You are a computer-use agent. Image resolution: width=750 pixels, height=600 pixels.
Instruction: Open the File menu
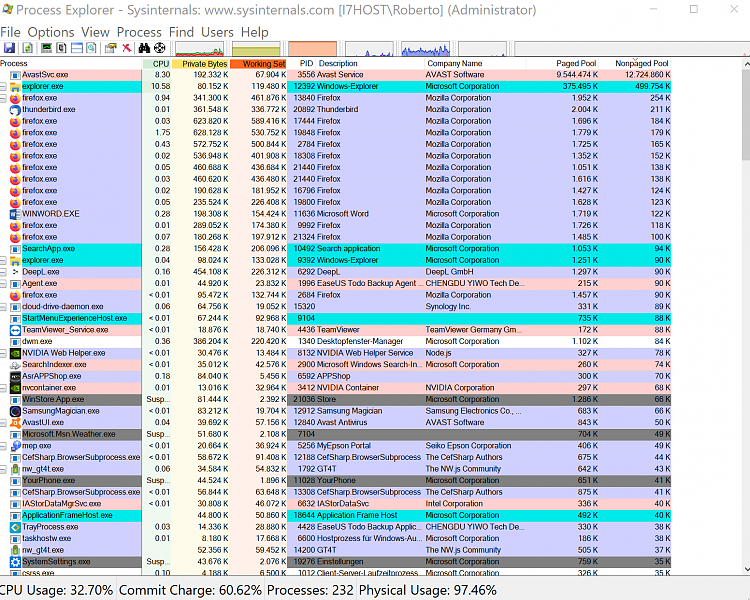(10, 32)
